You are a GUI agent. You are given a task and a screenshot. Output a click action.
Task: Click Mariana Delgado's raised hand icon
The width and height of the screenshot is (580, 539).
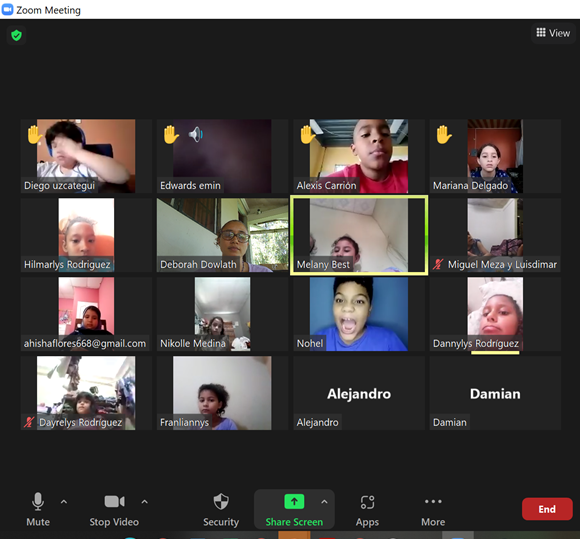(444, 134)
